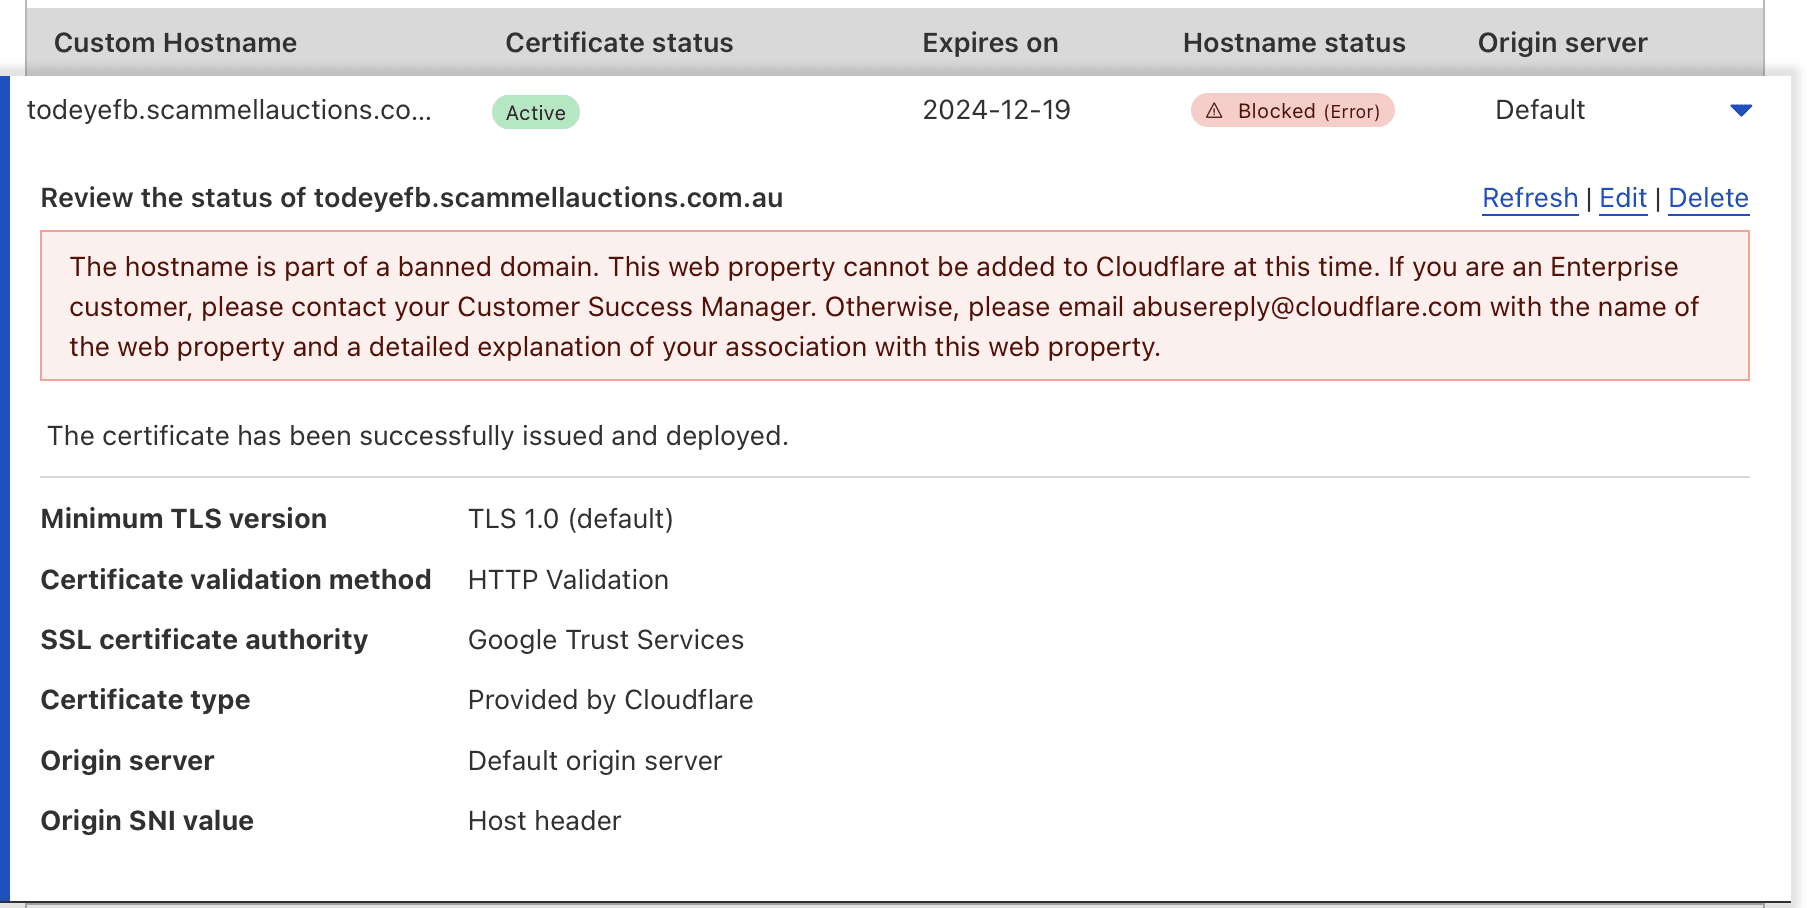Click the Edit link
The image size is (1818, 908).
pos(1622,197)
